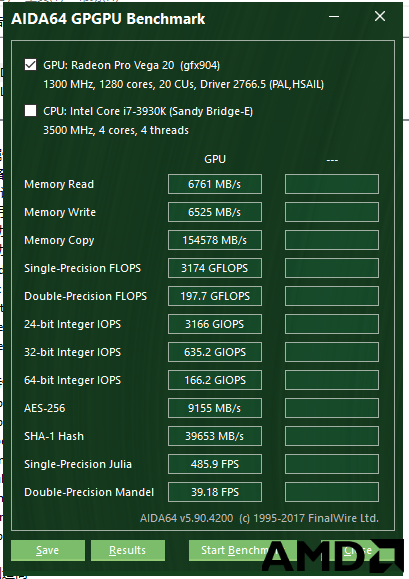
Task: Select the Single-Precision Julia 485.9 FPS box
Action: pyautogui.click(x=215, y=464)
